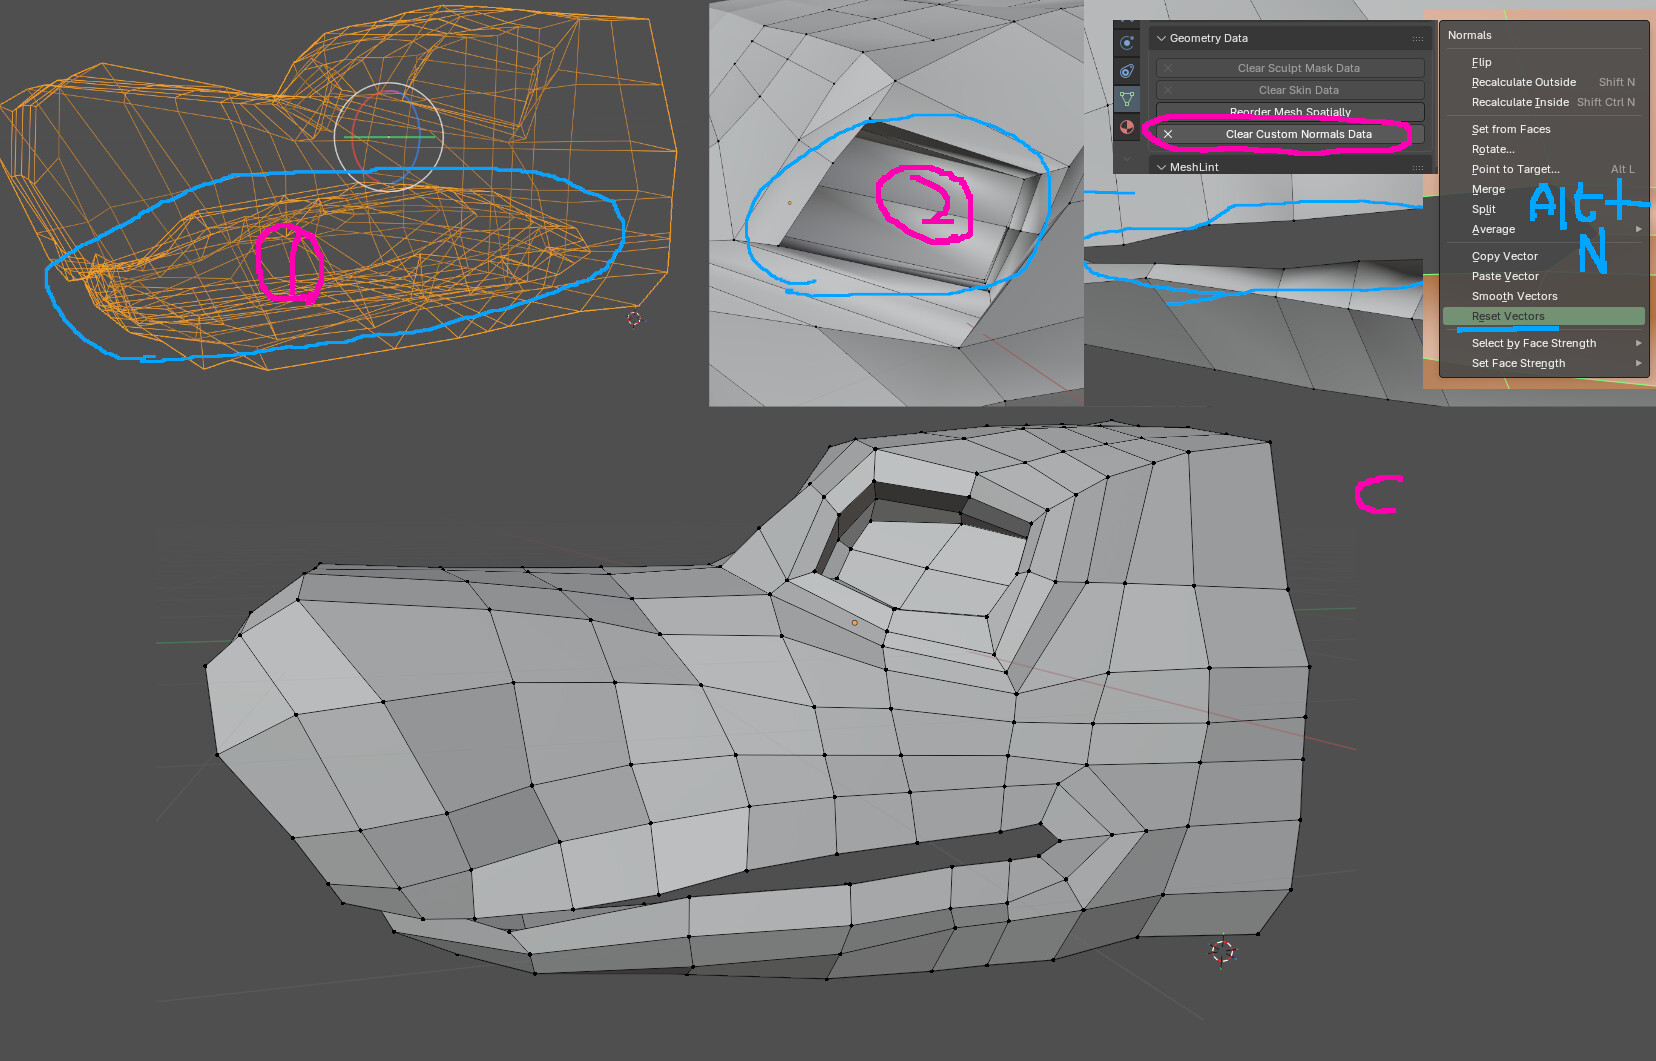Collapse the MeshLint panel
Viewport: 1656px width, 1061px height.
click(x=1161, y=167)
